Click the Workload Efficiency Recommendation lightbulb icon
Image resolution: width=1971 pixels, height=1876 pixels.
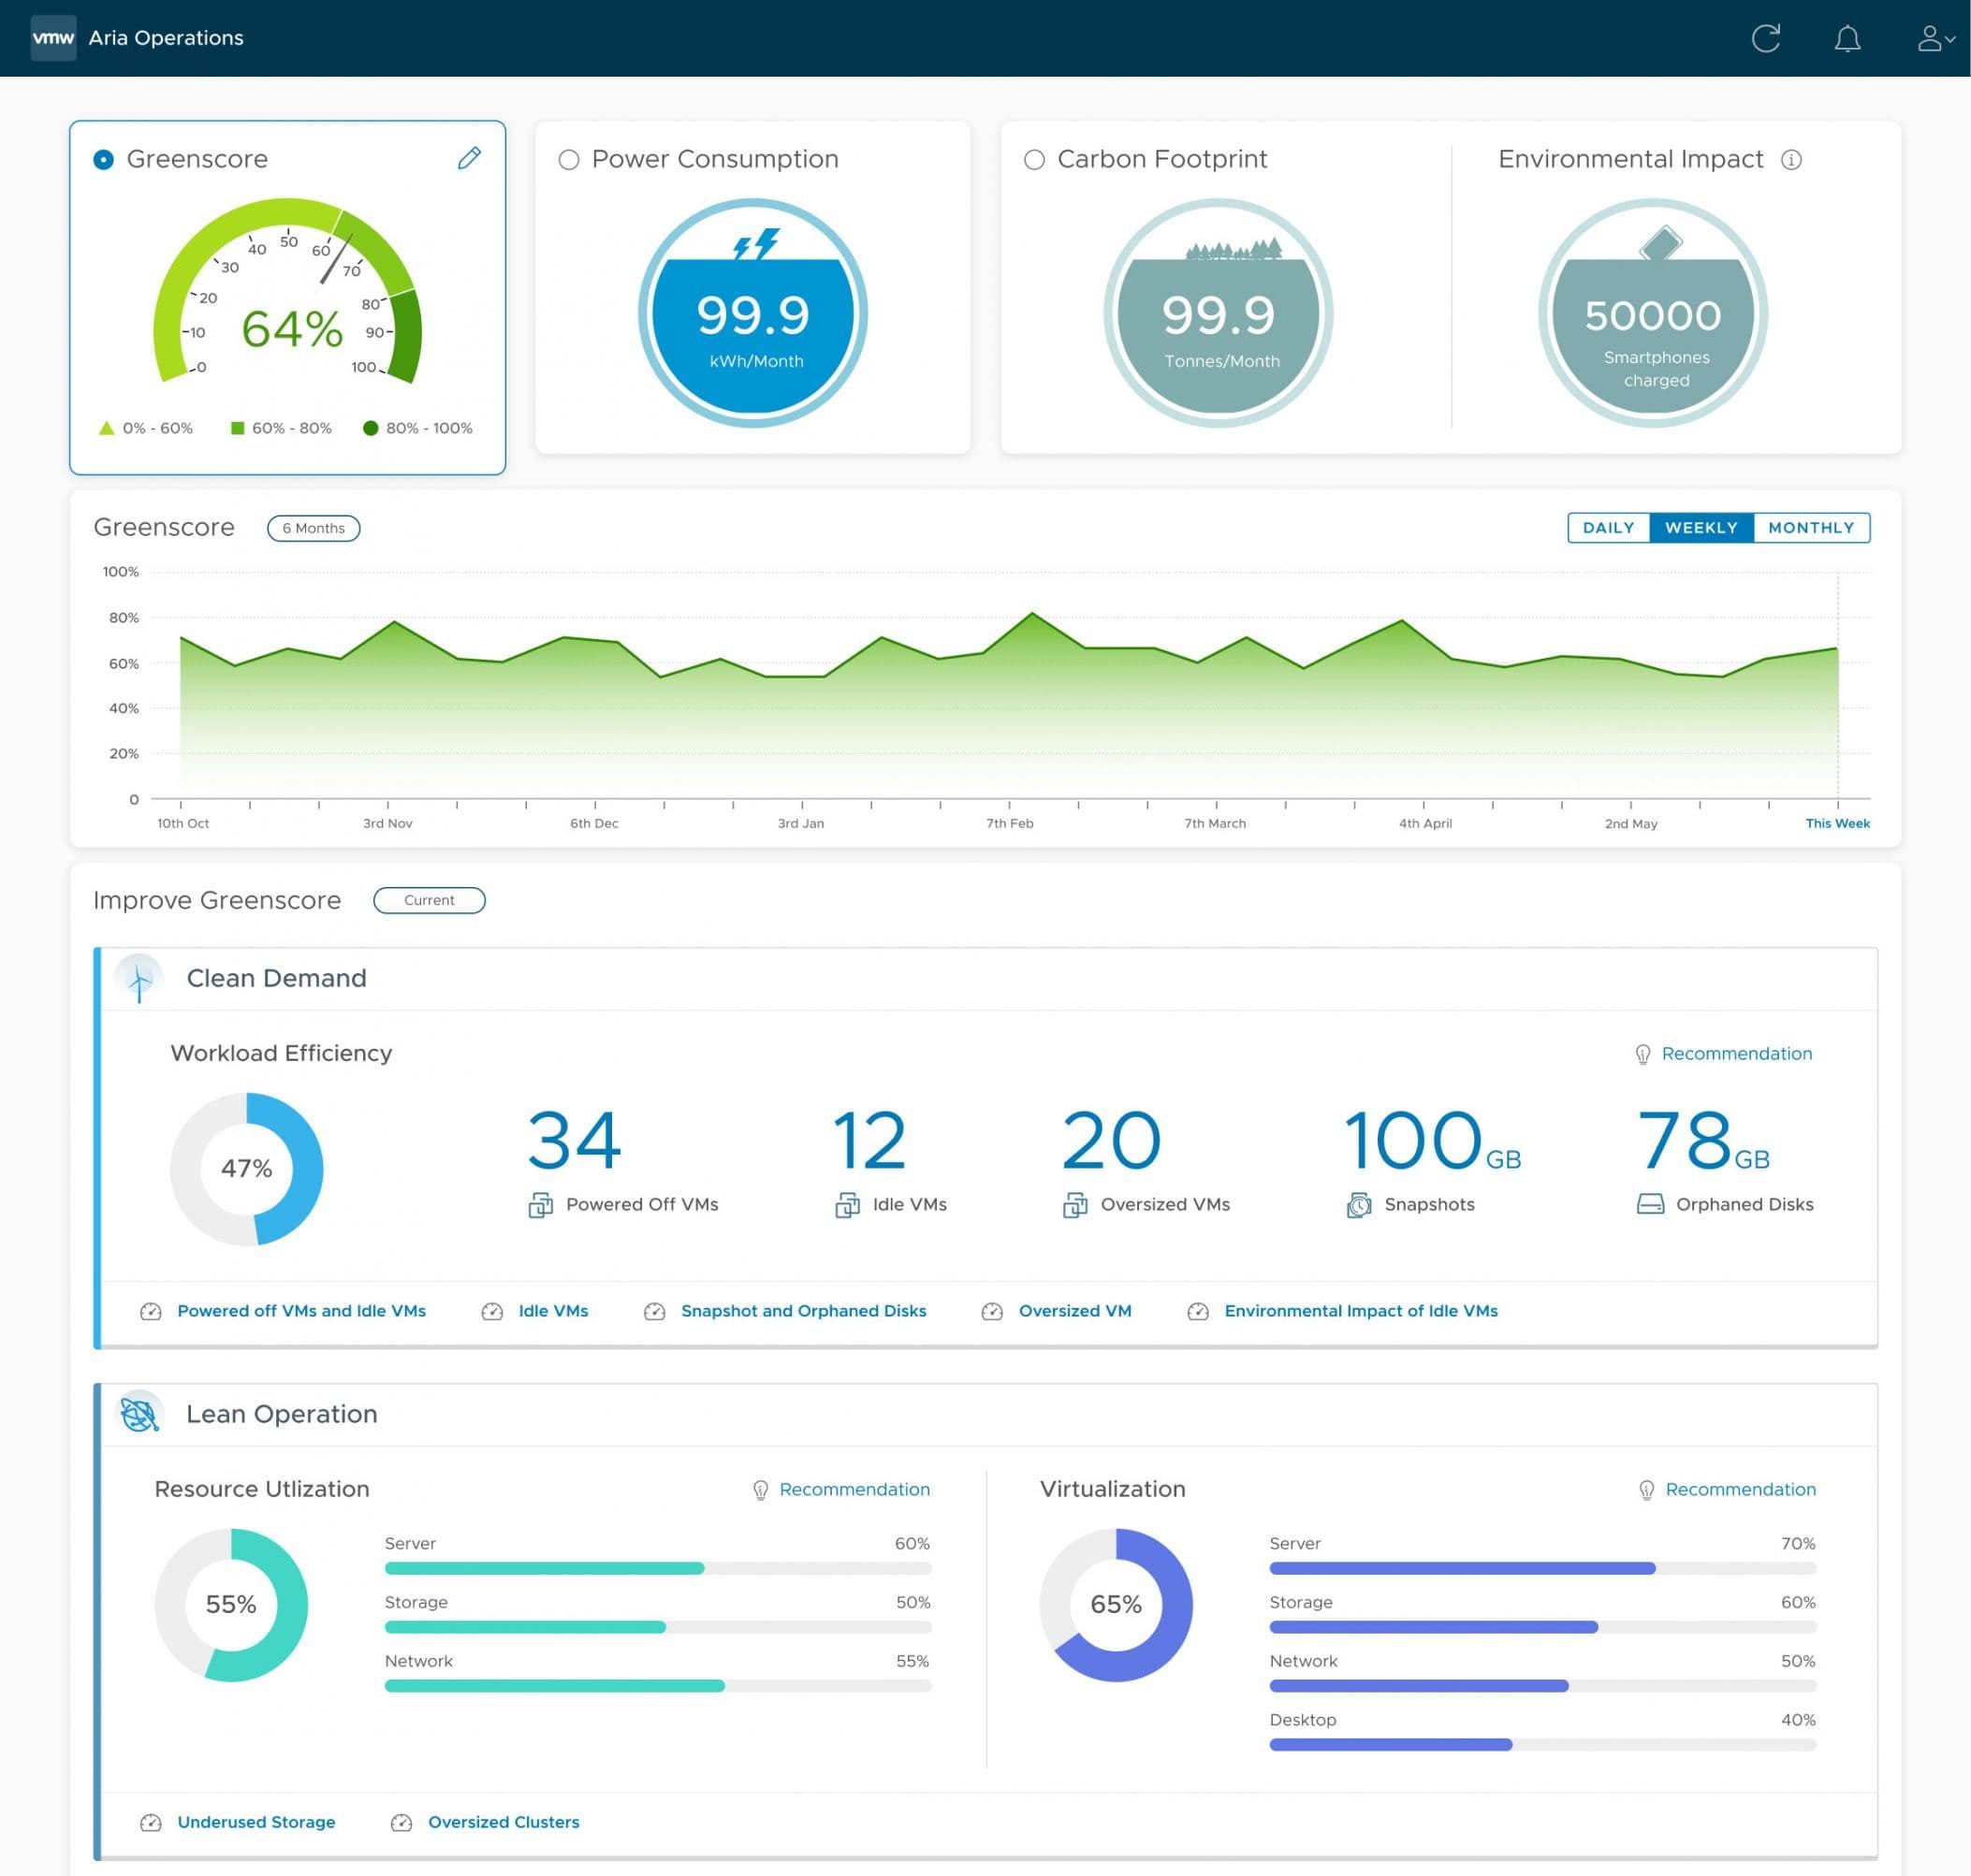[1642, 1054]
